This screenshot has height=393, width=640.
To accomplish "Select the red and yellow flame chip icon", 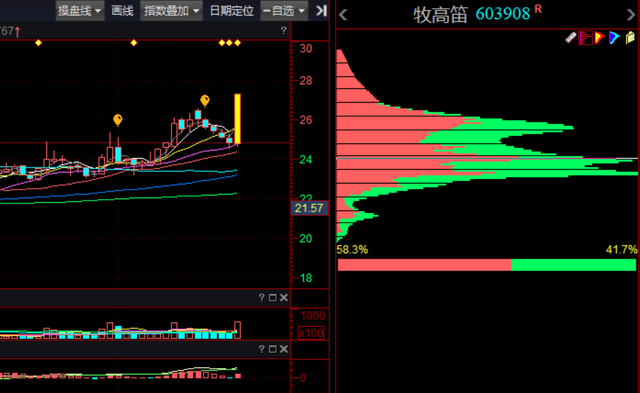I will pos(600,38).
